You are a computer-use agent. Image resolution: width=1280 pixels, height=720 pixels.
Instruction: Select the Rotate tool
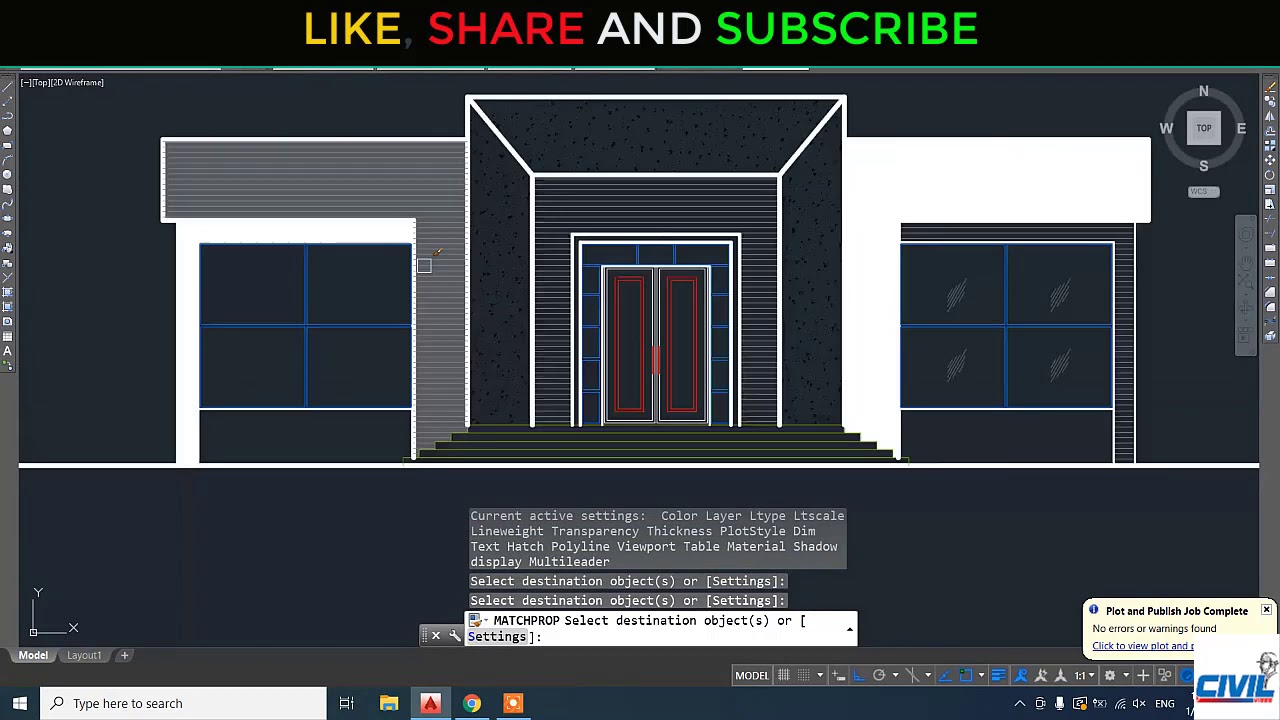(x=1270, y=174)
